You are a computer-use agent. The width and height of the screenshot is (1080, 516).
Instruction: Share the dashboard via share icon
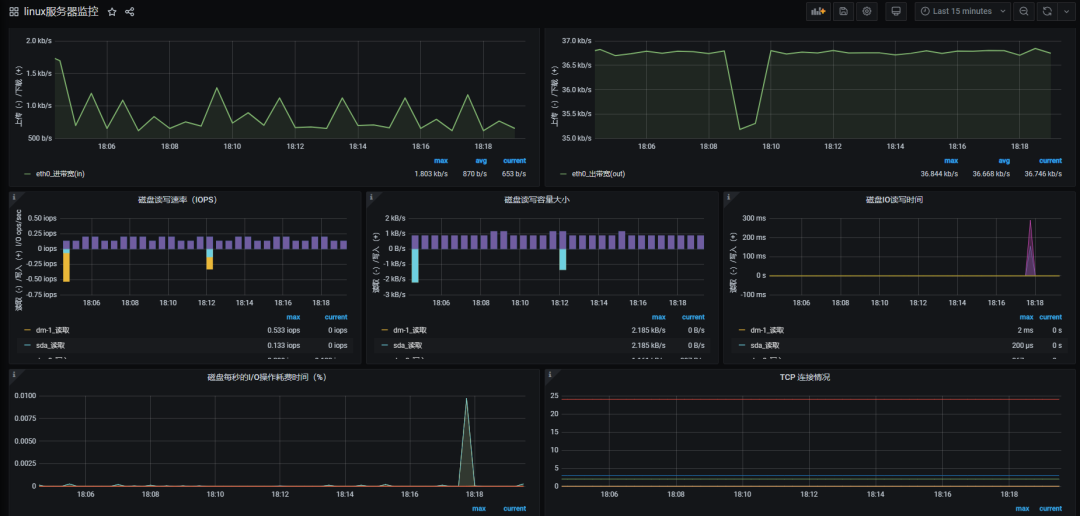coord(130,12)
